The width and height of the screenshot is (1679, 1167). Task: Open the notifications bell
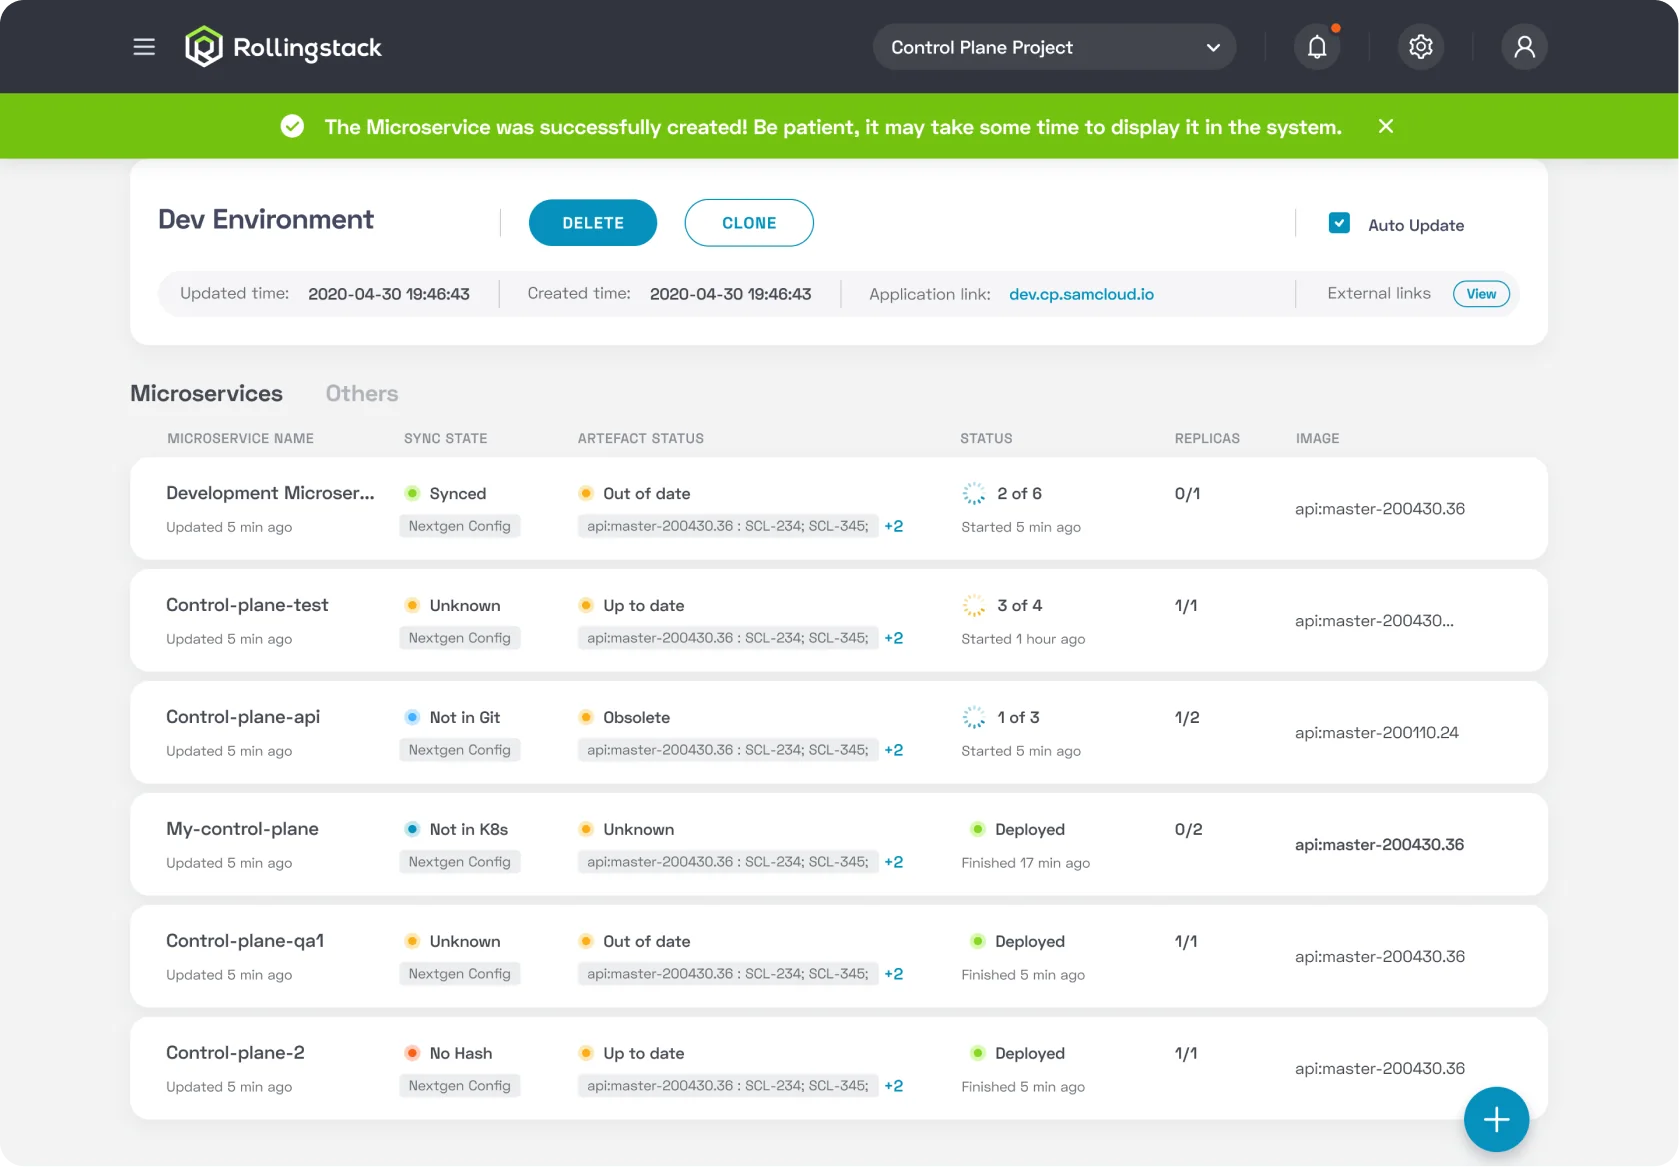tap(1317, 47)
